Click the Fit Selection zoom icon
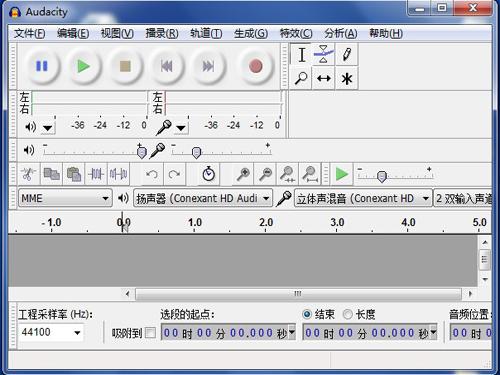This screenshot has width=500, height=375. tap(288, 174)
